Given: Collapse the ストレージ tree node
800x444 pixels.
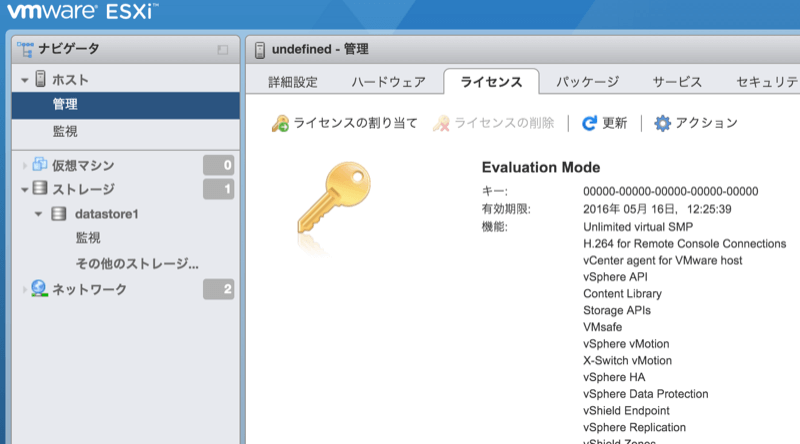Looking at the screenshot, I should pyautogui.click(x=24, y=190).
